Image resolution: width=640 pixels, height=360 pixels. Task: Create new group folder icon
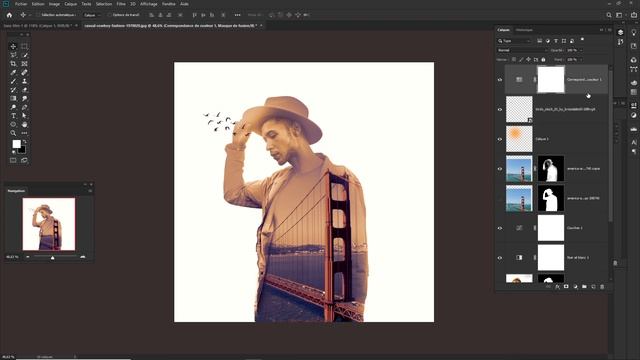(584, 287)
